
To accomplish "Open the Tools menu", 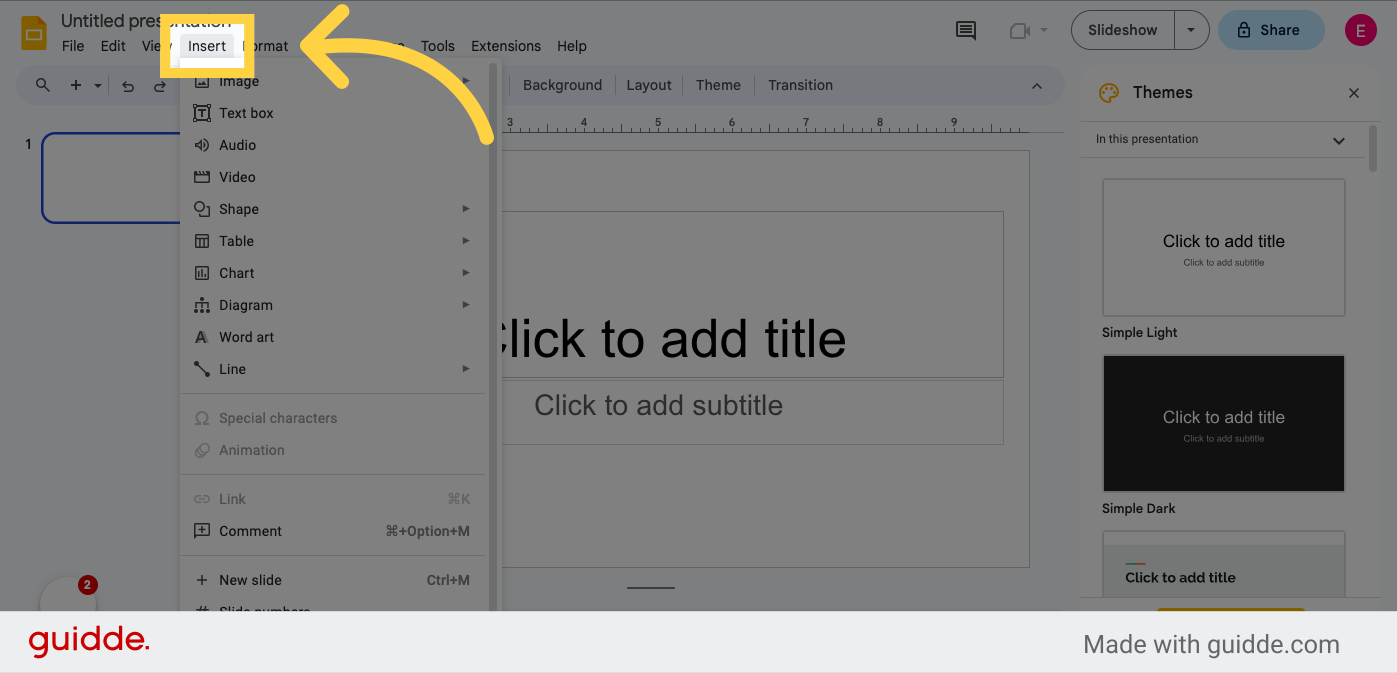I will coord(437,46).
